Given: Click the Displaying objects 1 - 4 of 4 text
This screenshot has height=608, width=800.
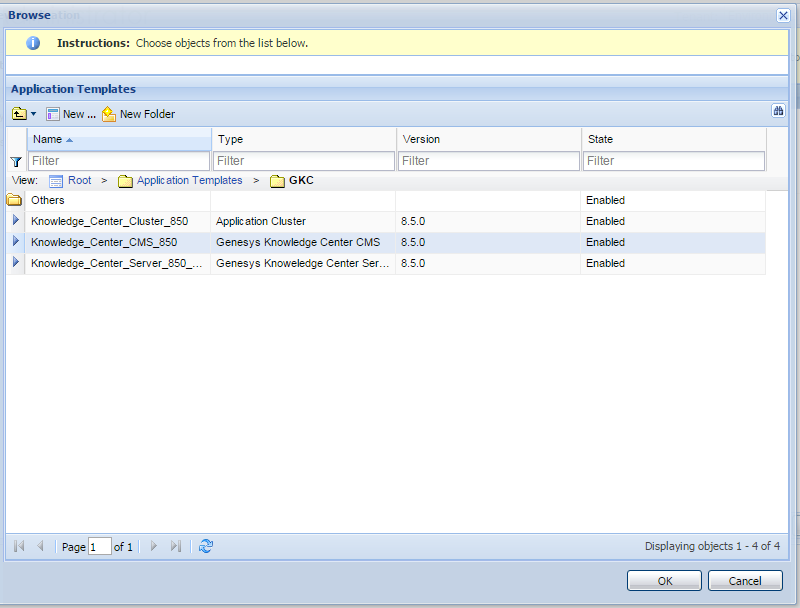Looking at the screenshot, I should tap(712, 546).
